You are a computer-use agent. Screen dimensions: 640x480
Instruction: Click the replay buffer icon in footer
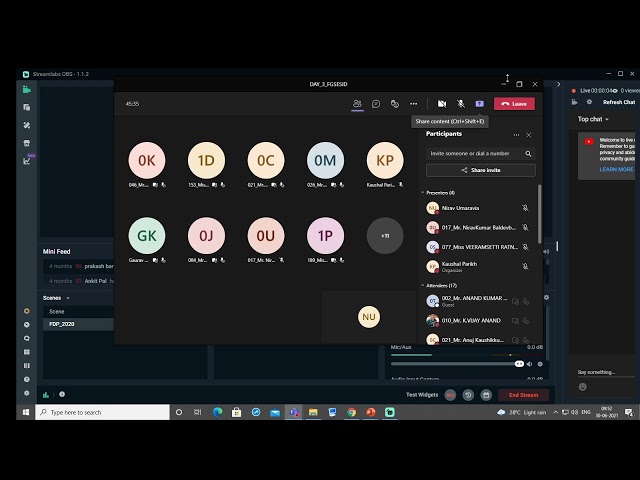[x=468, y=395]
